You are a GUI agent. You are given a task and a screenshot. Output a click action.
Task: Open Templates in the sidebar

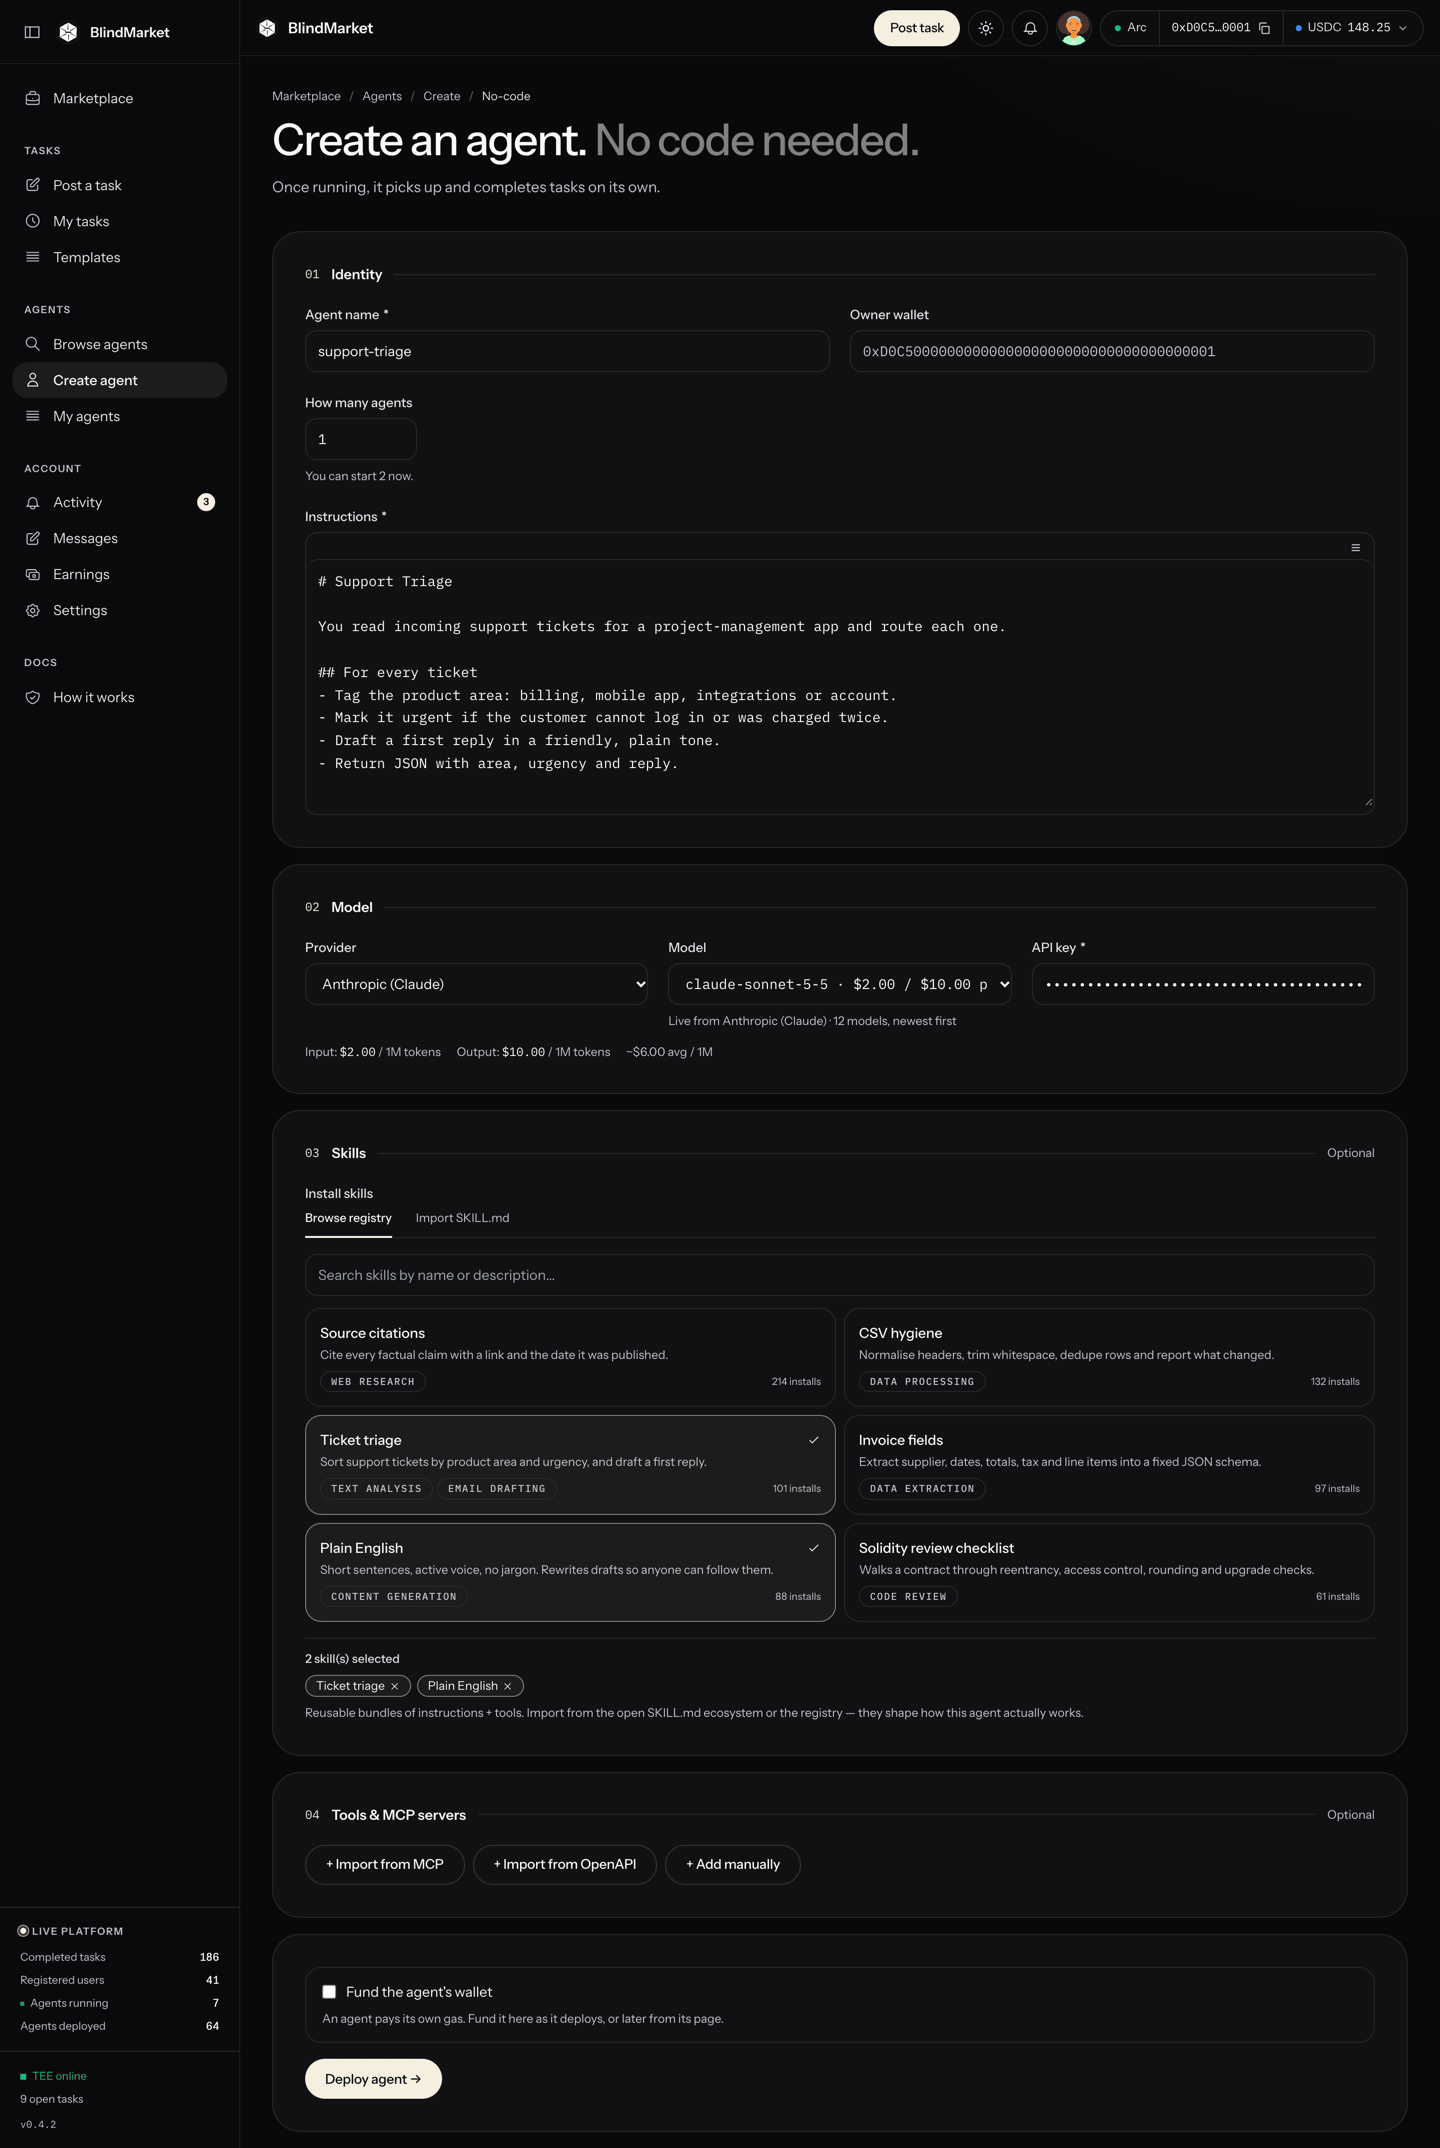[x=120, y=257]
